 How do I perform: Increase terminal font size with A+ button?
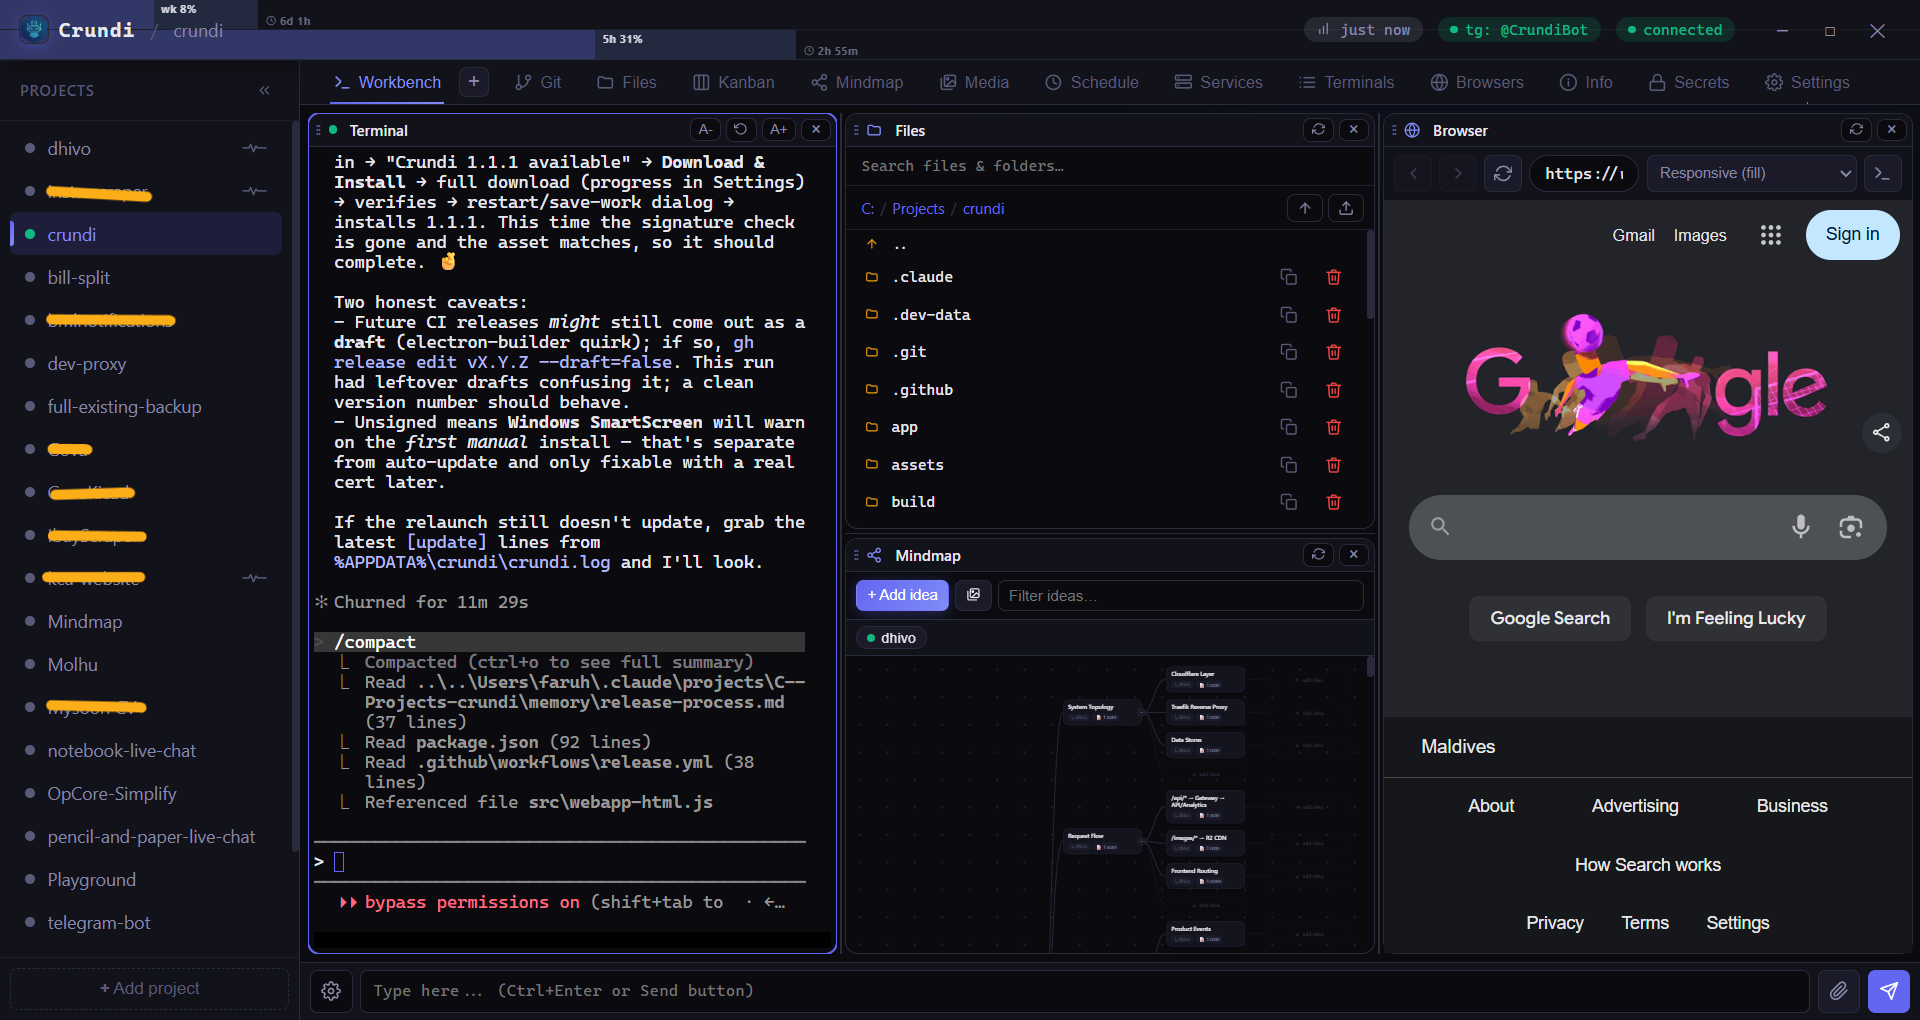tap(779, 130)
